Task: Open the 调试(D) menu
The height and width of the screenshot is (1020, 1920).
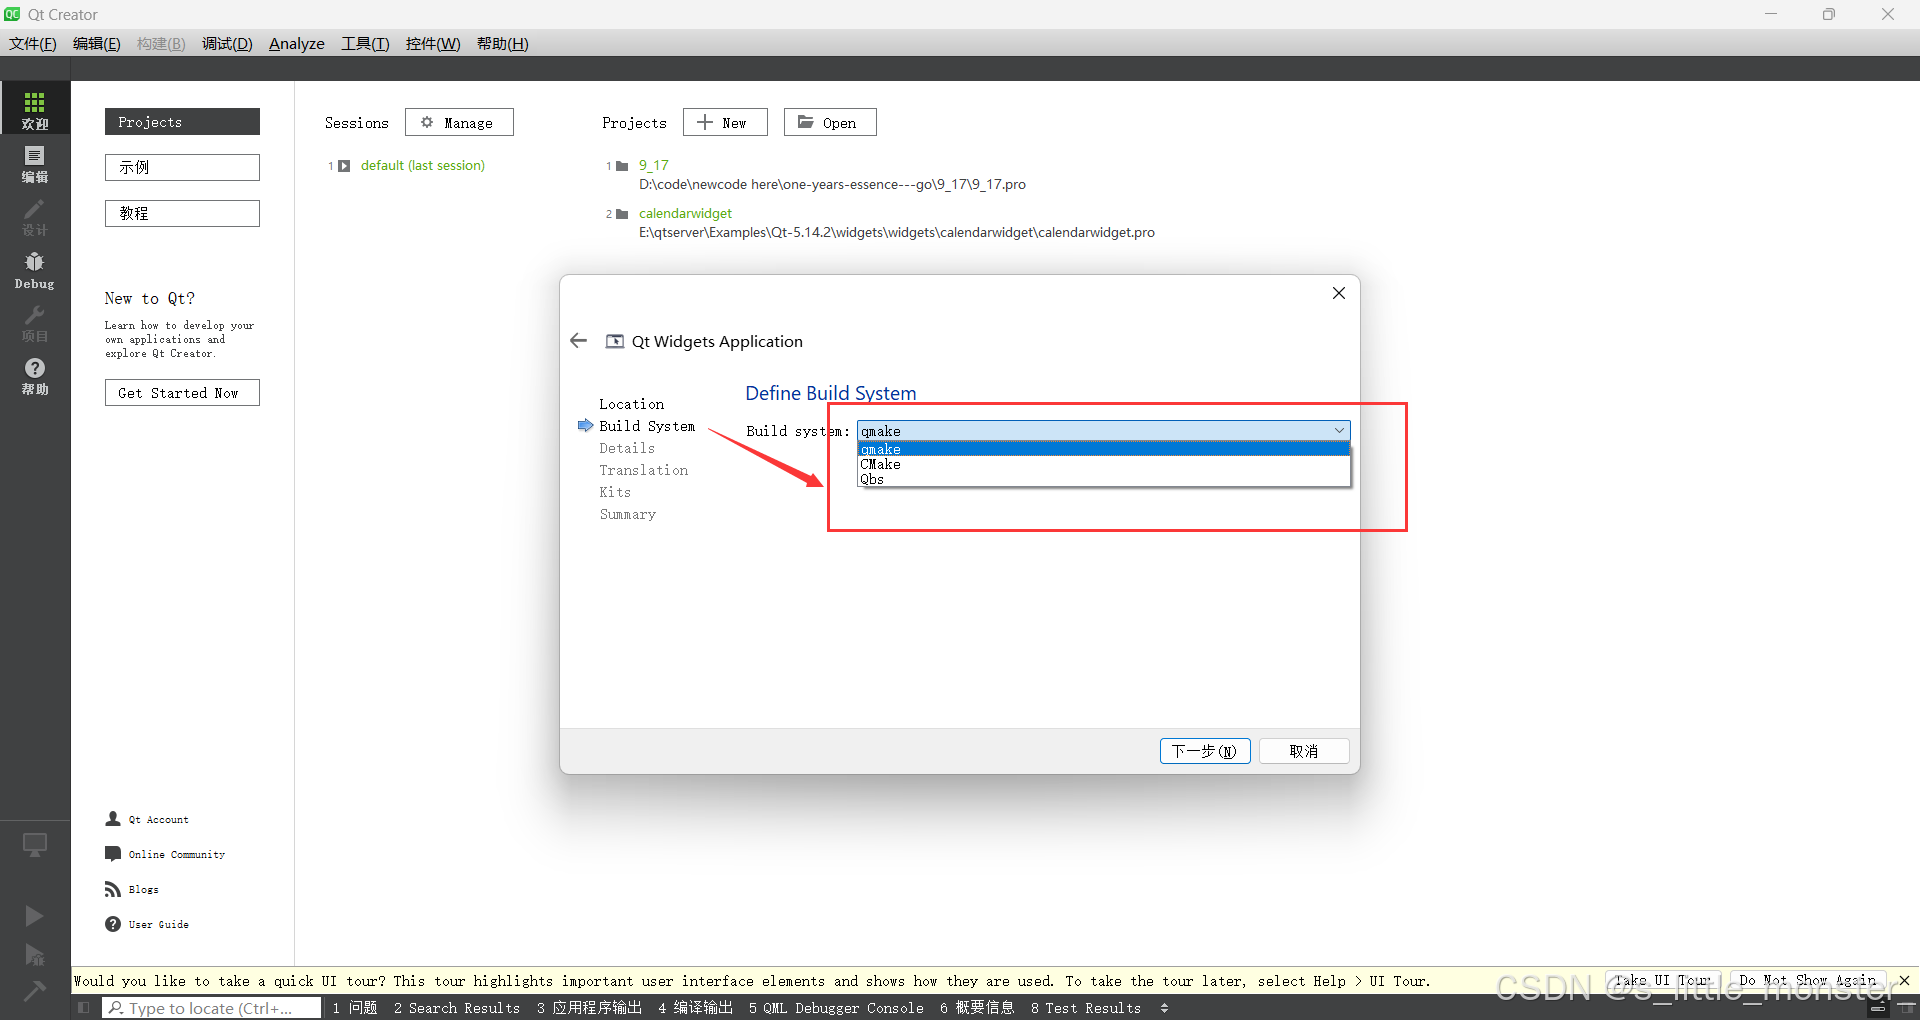Action: [x=227, y=44]
